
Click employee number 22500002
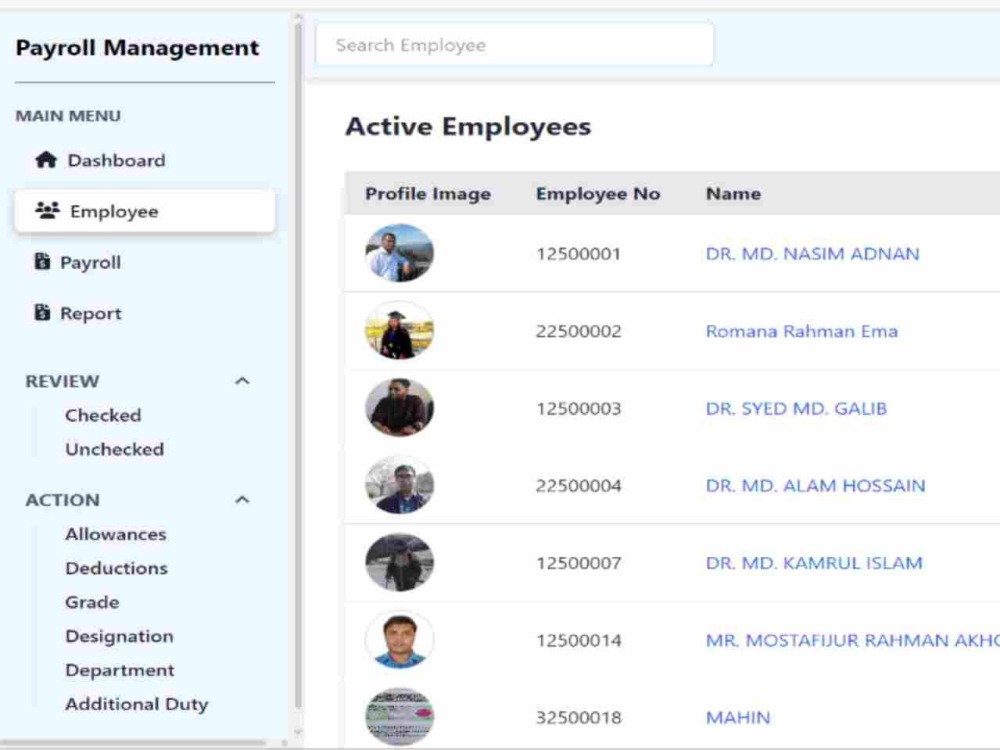coord(578,331)
